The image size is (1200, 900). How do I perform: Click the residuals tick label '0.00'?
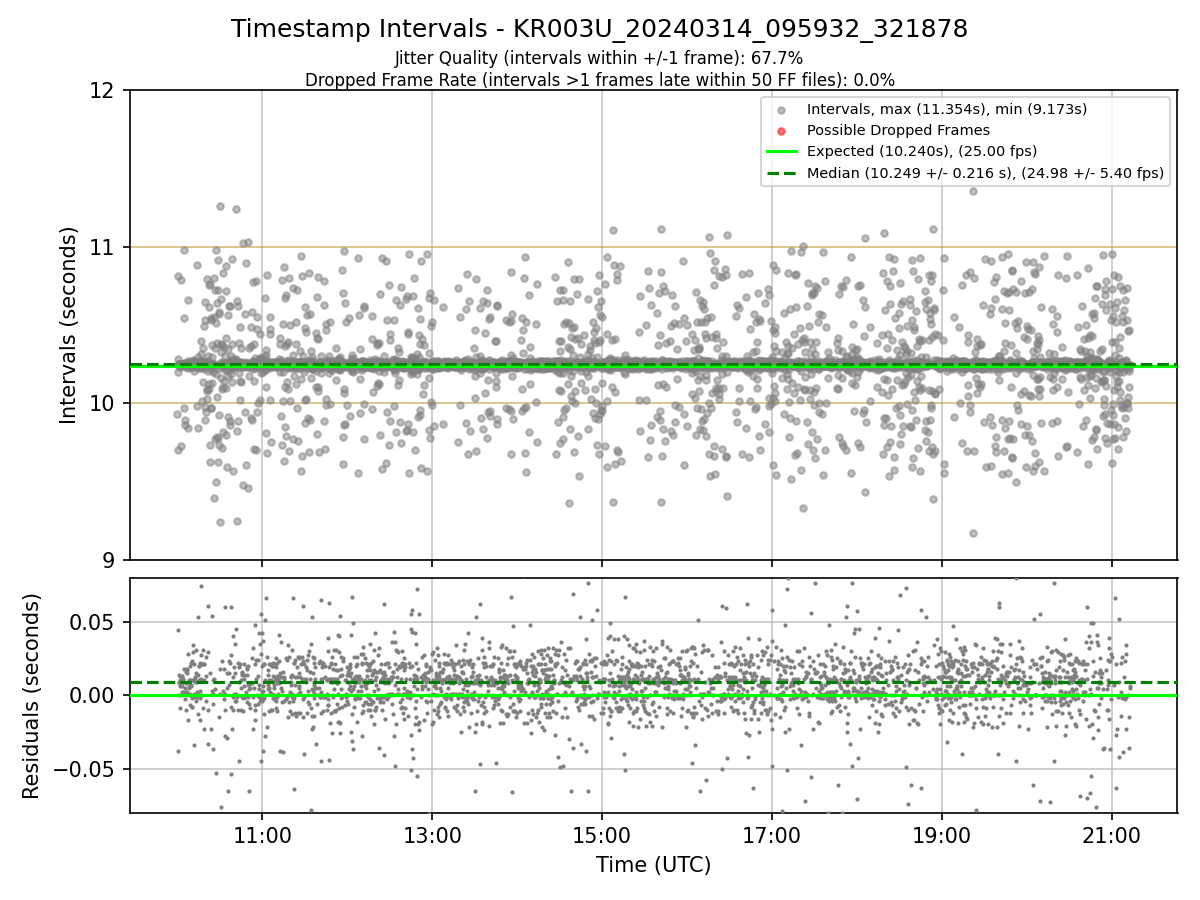tap(94, 695)
